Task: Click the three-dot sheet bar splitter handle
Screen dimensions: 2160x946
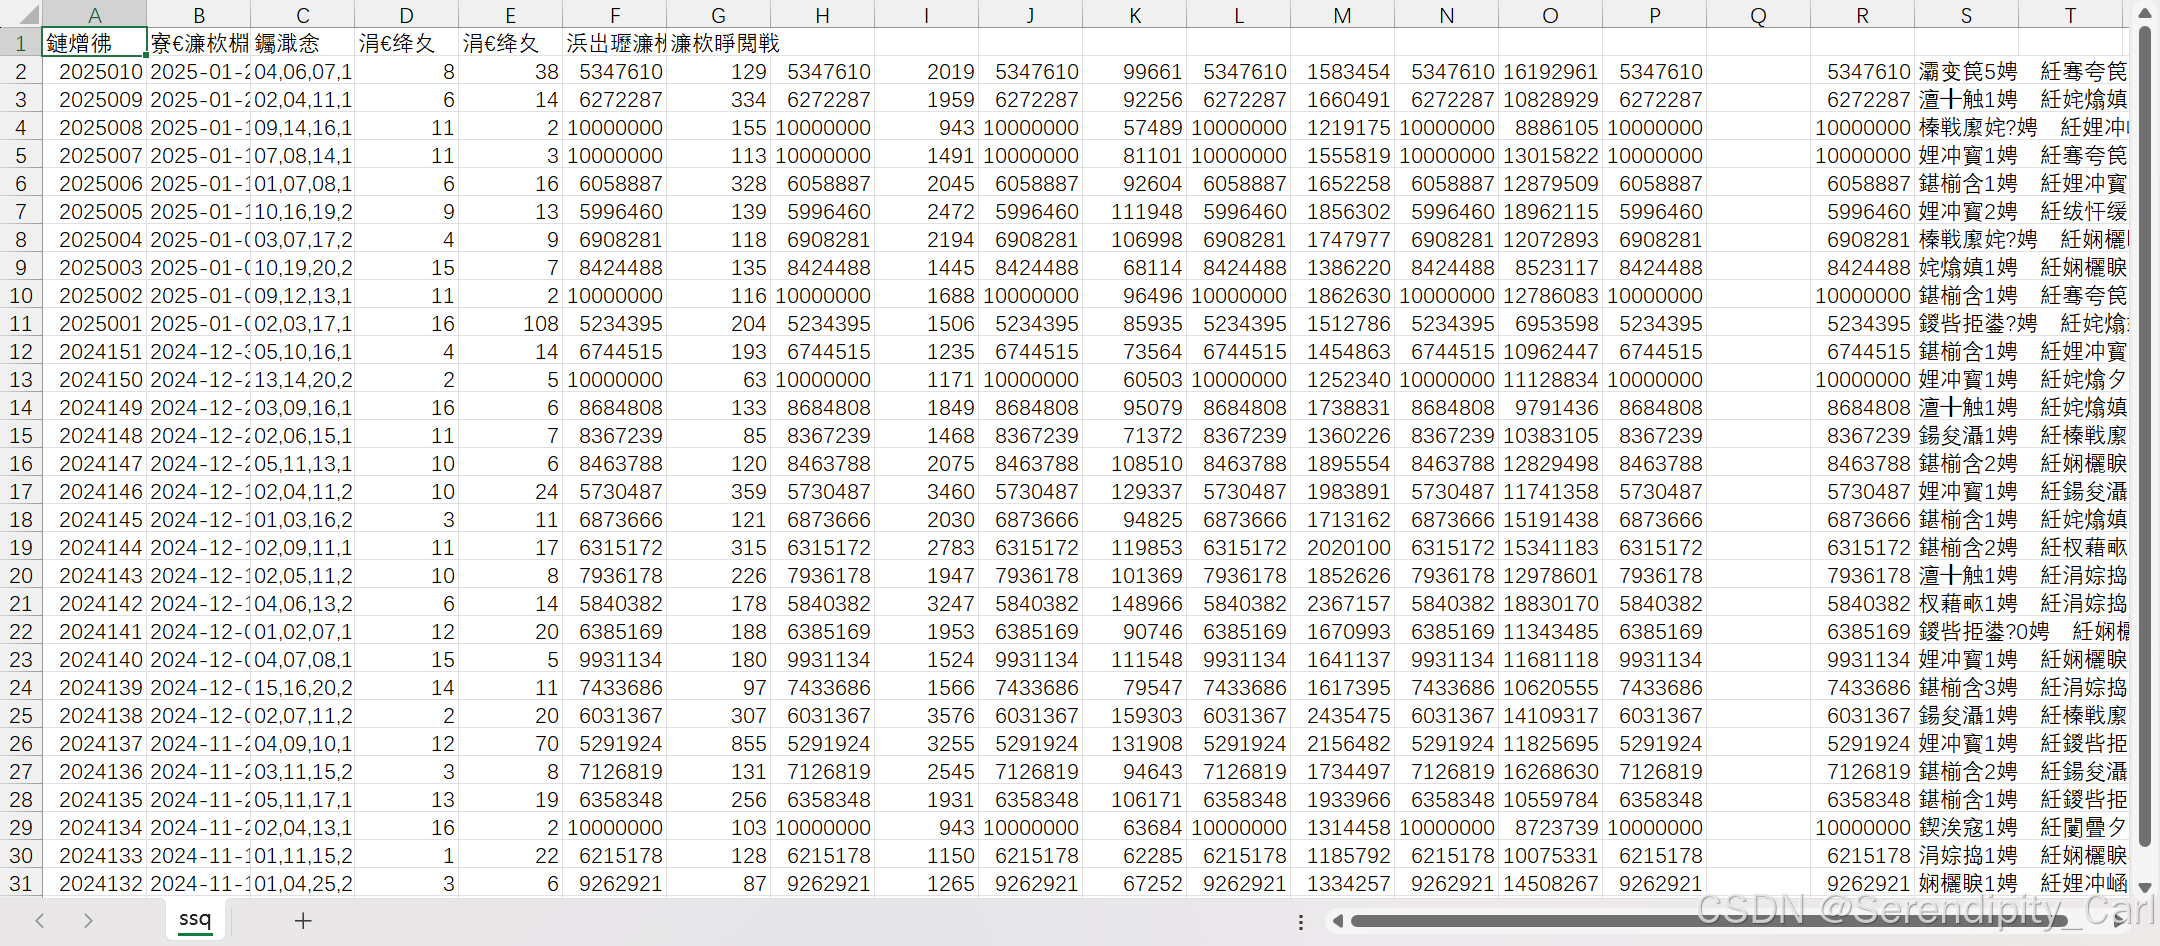Action: pyautogui.click(x=1300, y=921)
